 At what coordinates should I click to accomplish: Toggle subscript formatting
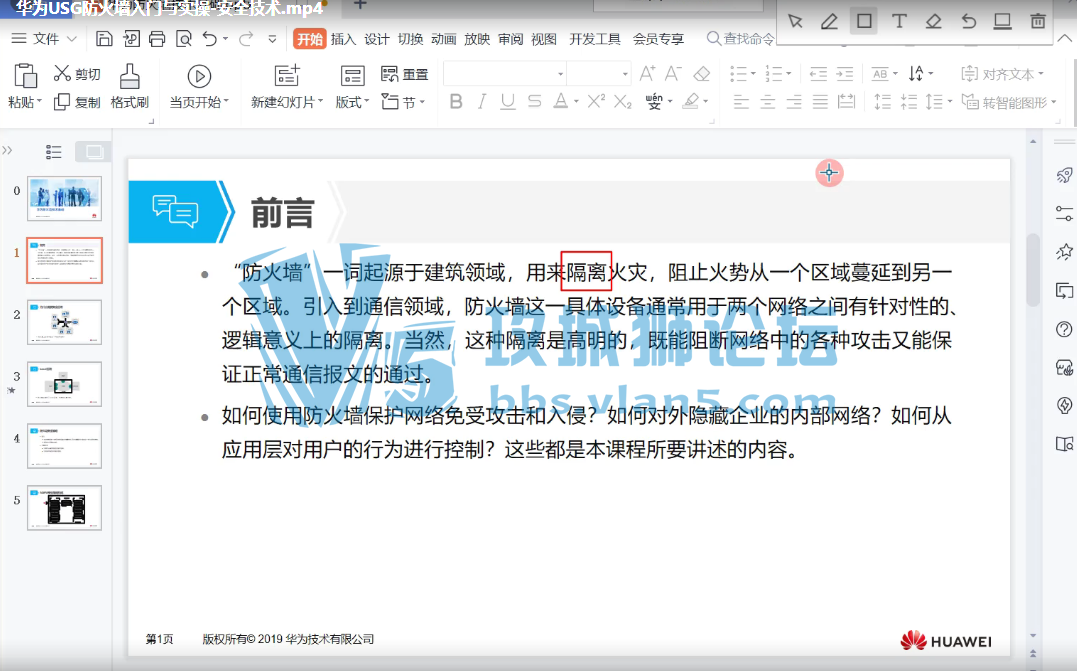(x=622, y=102)
